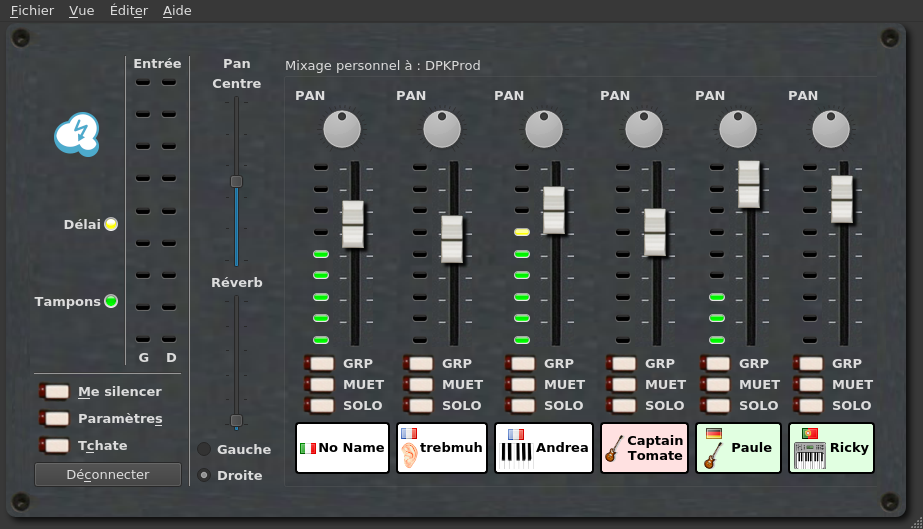Screen dimensions: 923x529
Task: Click the ear icon on trebmuh tag
Action: coord(410,455)
